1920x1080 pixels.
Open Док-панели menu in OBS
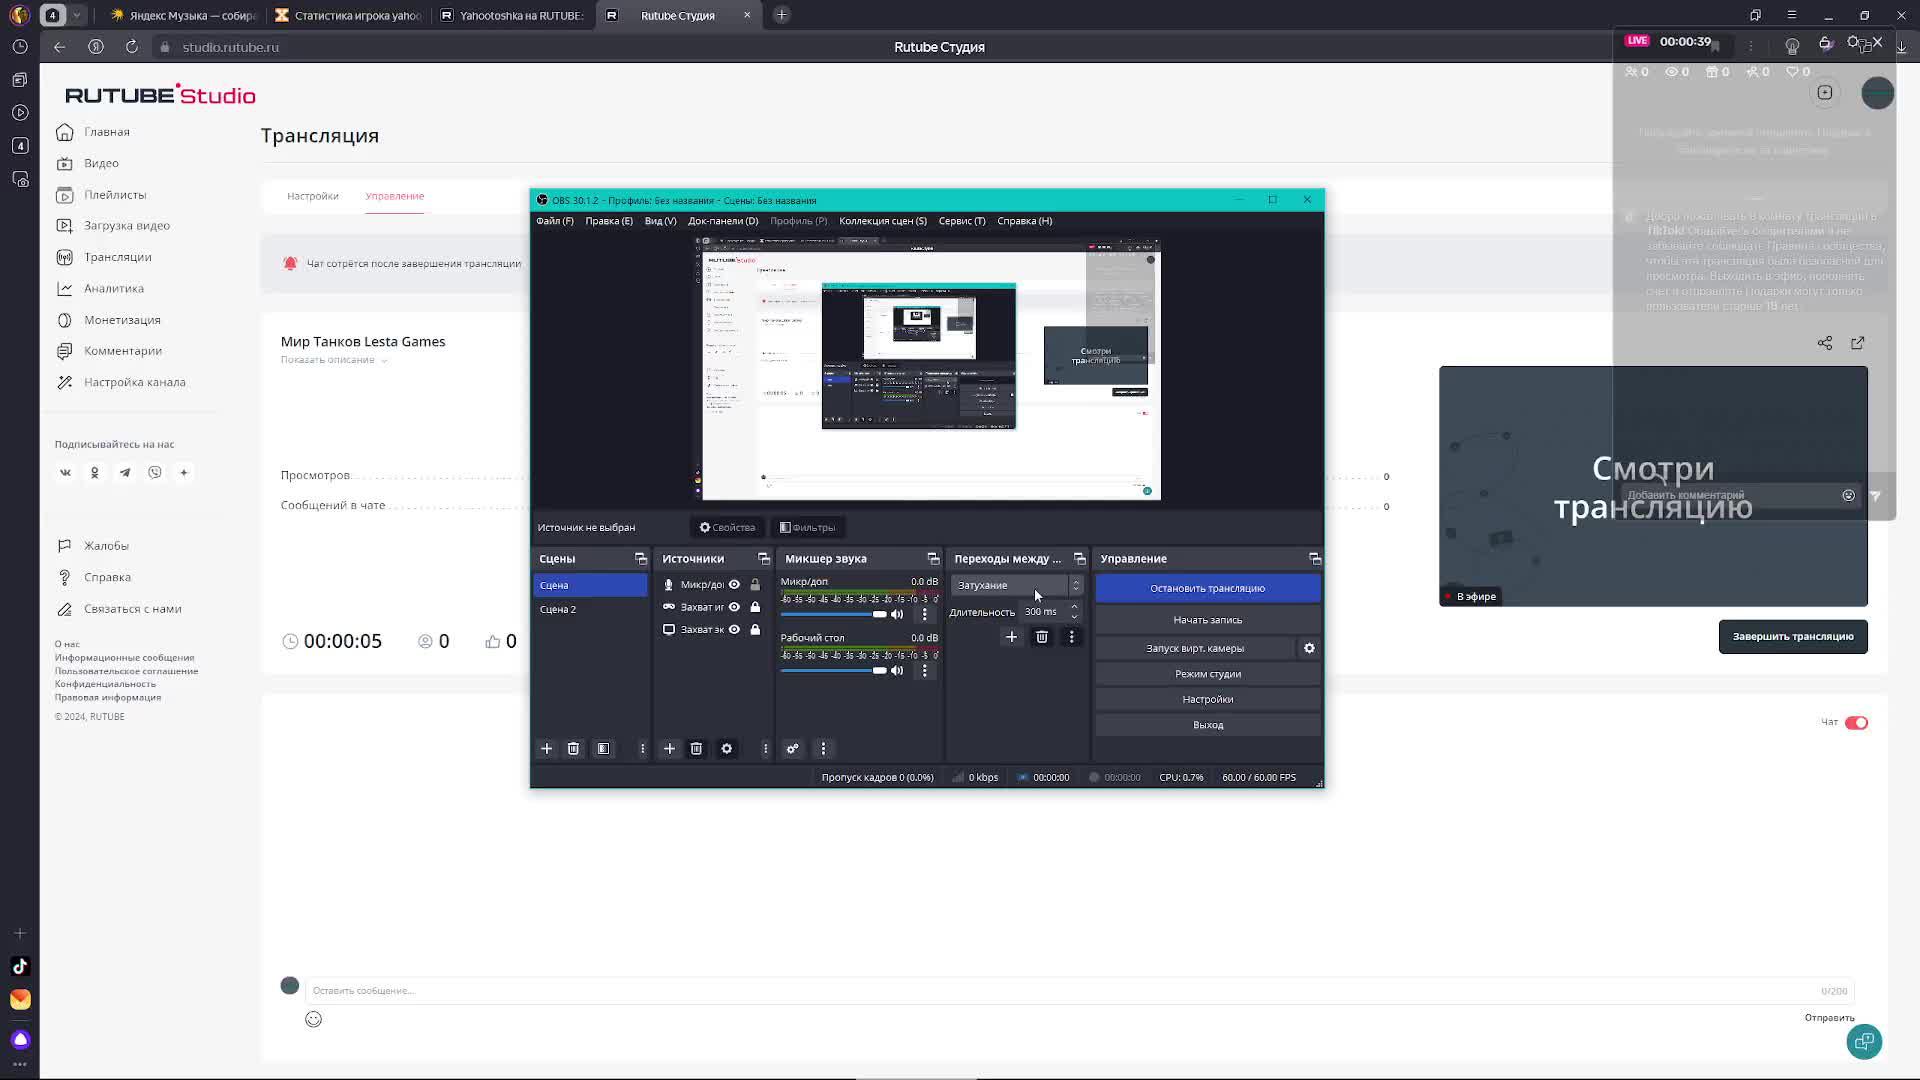(x=723, y=221)
